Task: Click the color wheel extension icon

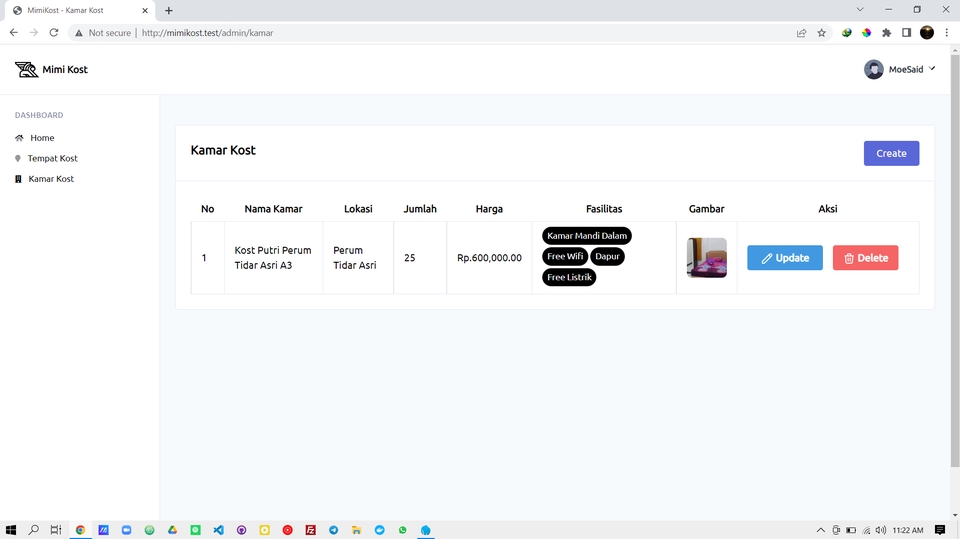Action: pos(866,33)
